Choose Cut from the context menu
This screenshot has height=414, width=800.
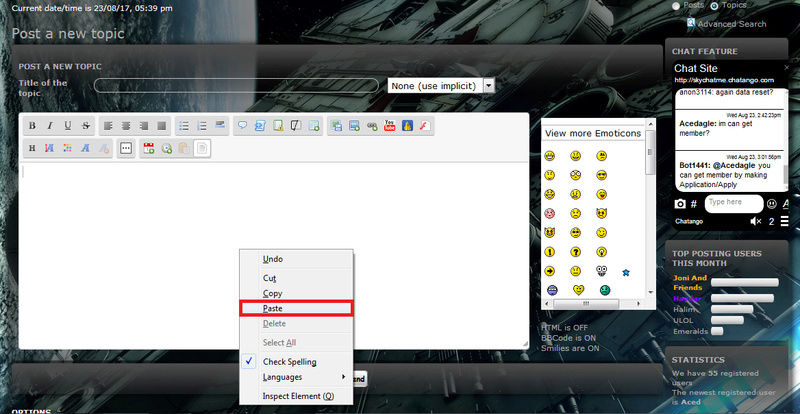tap(296, 278)
